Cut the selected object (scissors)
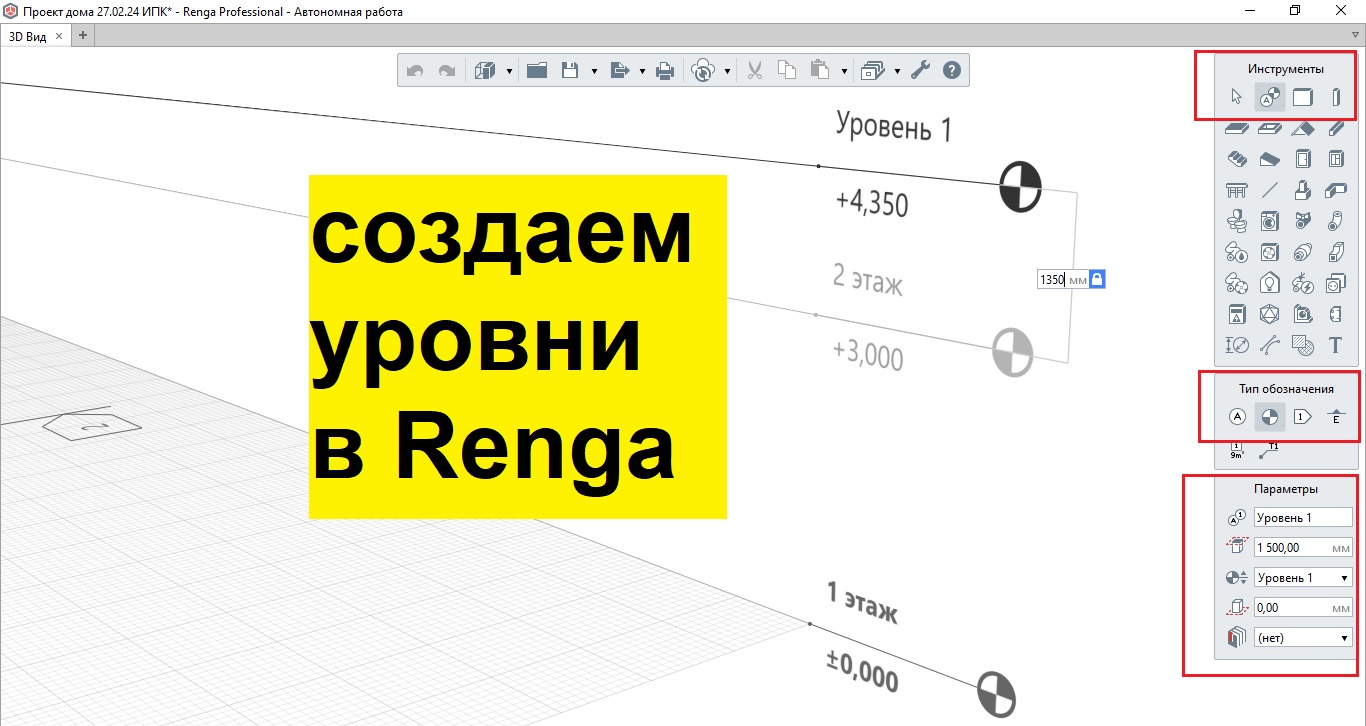 [x=755, y=71]
